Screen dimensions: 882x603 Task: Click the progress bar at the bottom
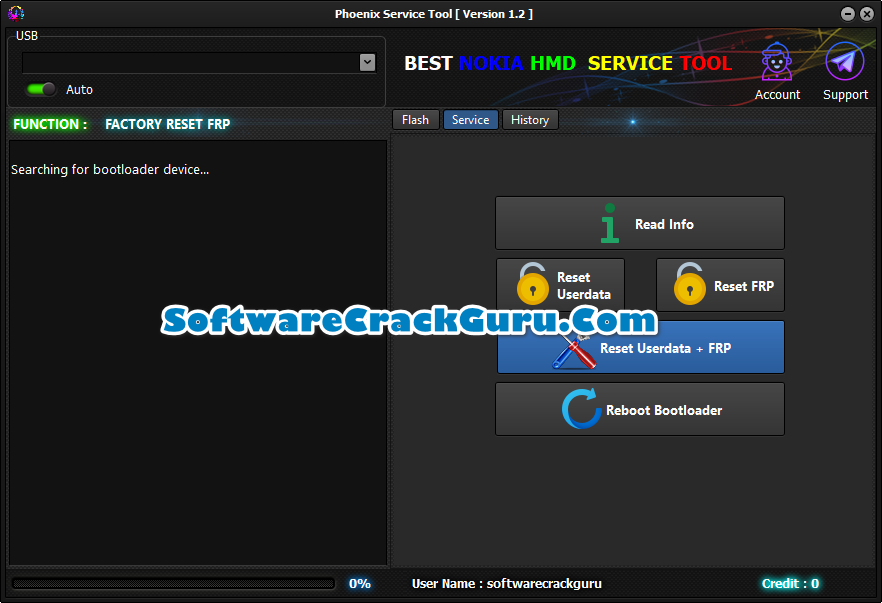[173, 583]
